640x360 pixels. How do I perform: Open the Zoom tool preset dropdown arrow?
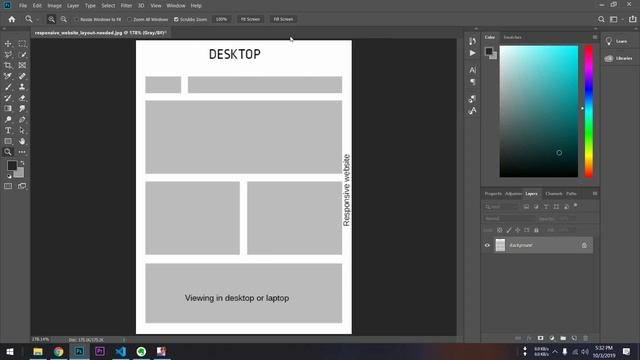tap(38, 20)
